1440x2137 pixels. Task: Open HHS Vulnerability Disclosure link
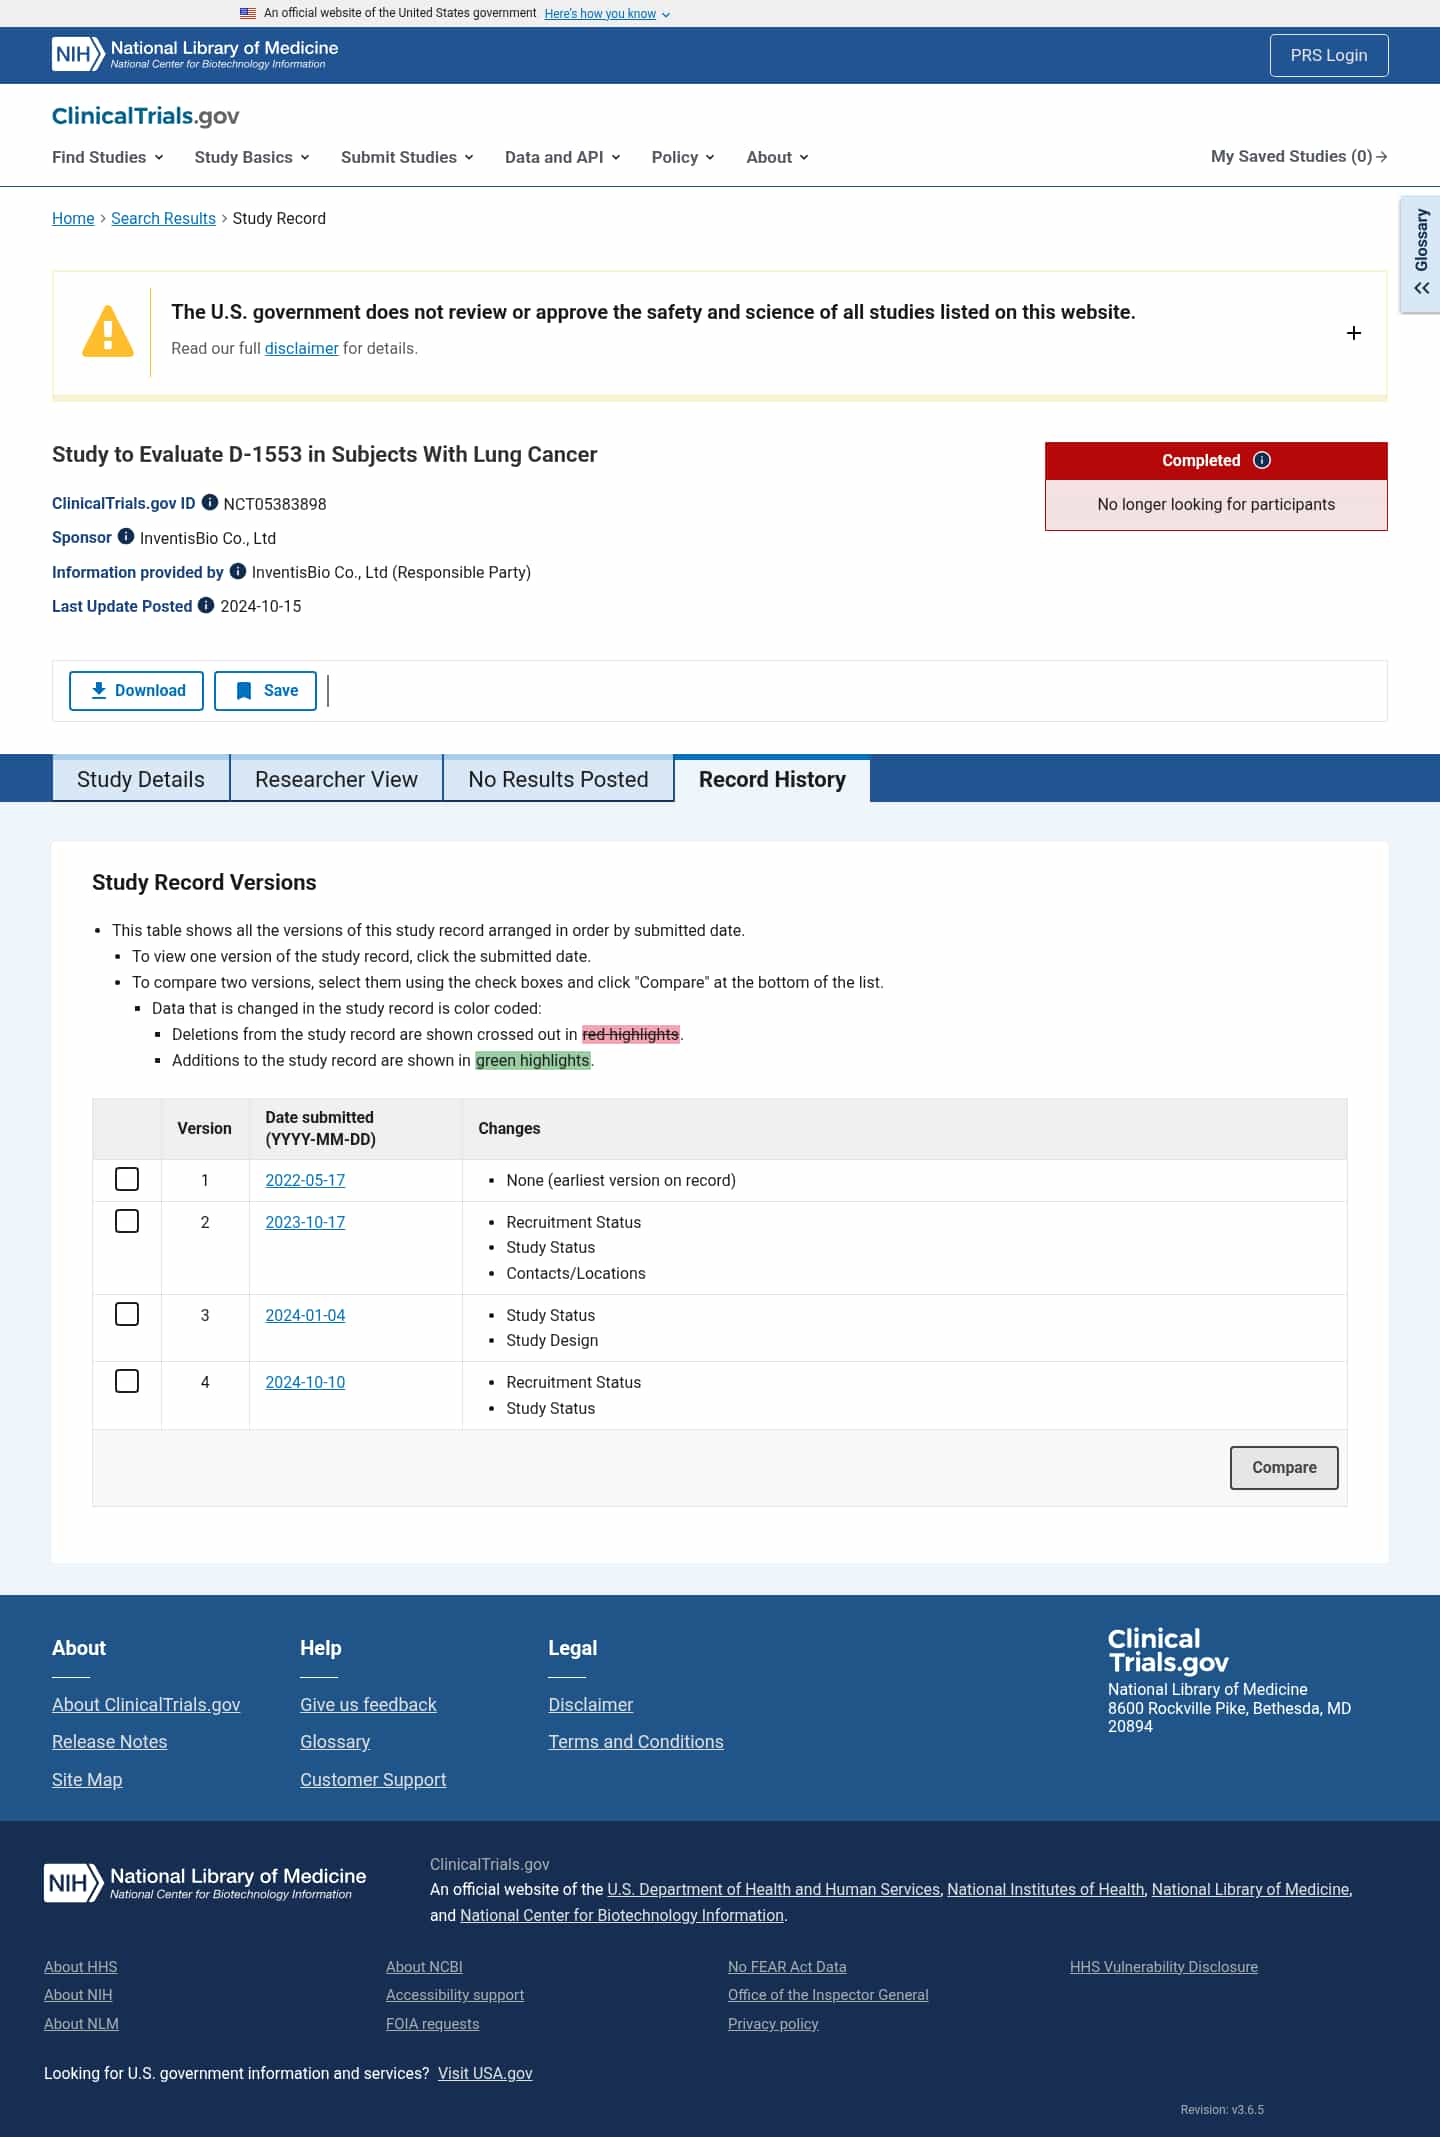pyautogui.click(x=1164, y=1966)
